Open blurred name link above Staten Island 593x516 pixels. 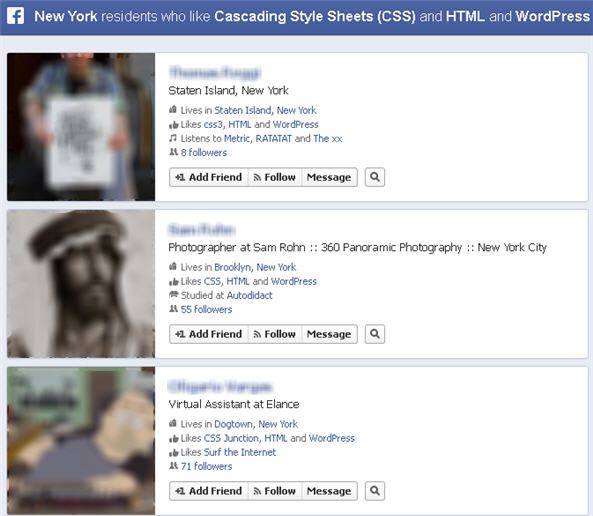click(215, 72)
